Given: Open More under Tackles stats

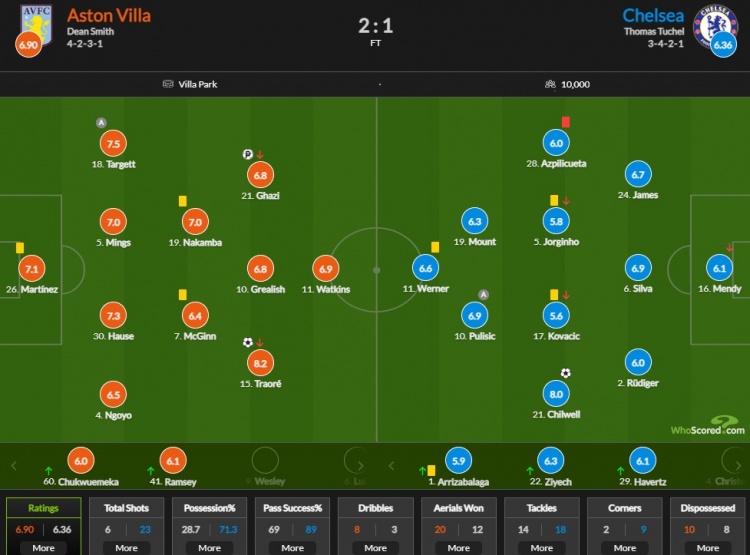Looking at the screenshot, I should [541, 547].
